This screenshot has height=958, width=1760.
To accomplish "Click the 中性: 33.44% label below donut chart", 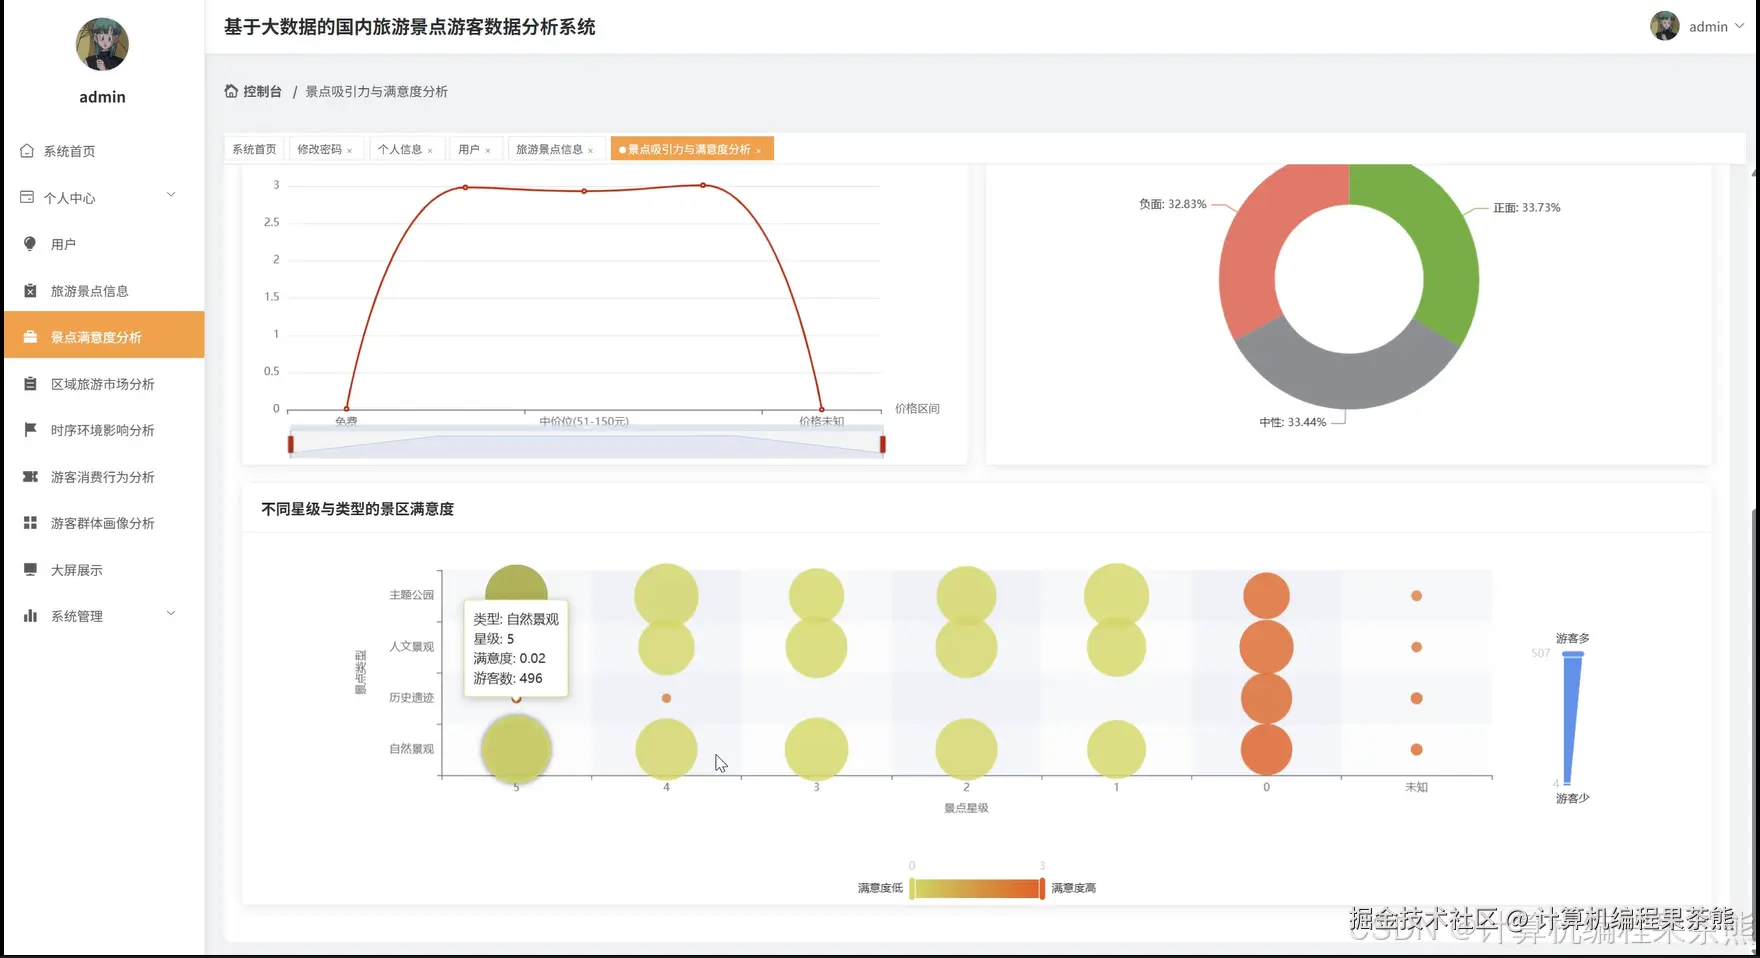I will 1292,422.
